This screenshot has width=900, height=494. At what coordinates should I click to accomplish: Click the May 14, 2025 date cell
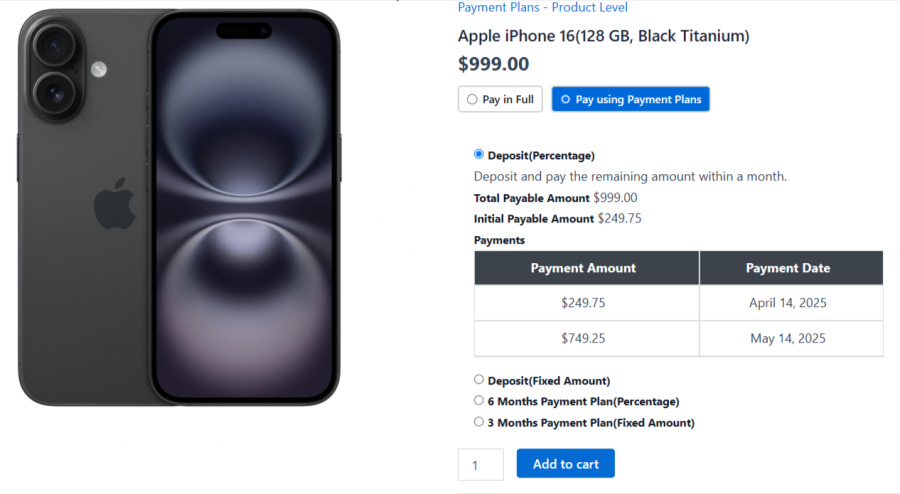coord(788,338)
